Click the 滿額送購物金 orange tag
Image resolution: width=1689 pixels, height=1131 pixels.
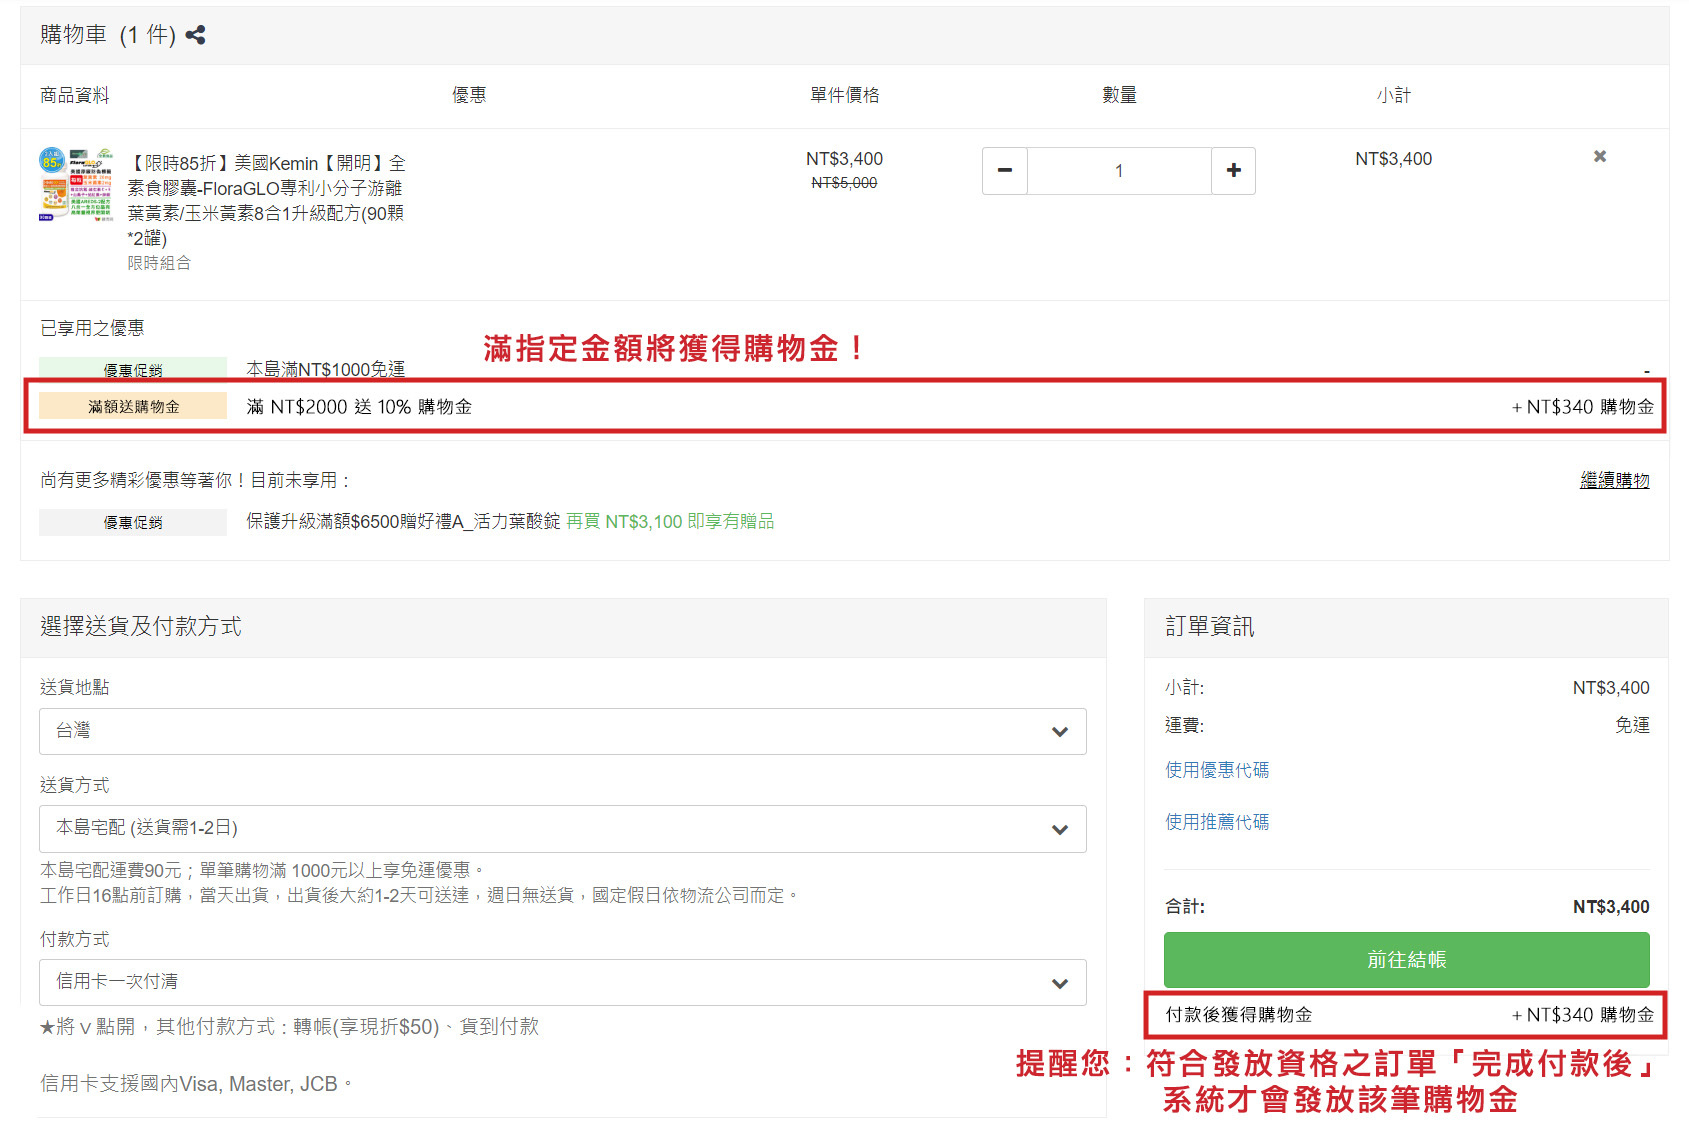pyautogui.click(x=133, y=406)
